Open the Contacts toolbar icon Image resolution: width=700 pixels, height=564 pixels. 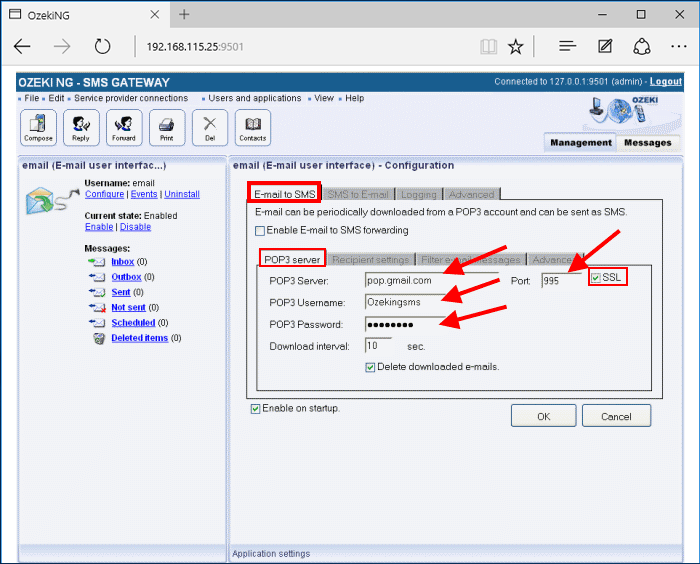pyautogui.click(x=253, y=127)
